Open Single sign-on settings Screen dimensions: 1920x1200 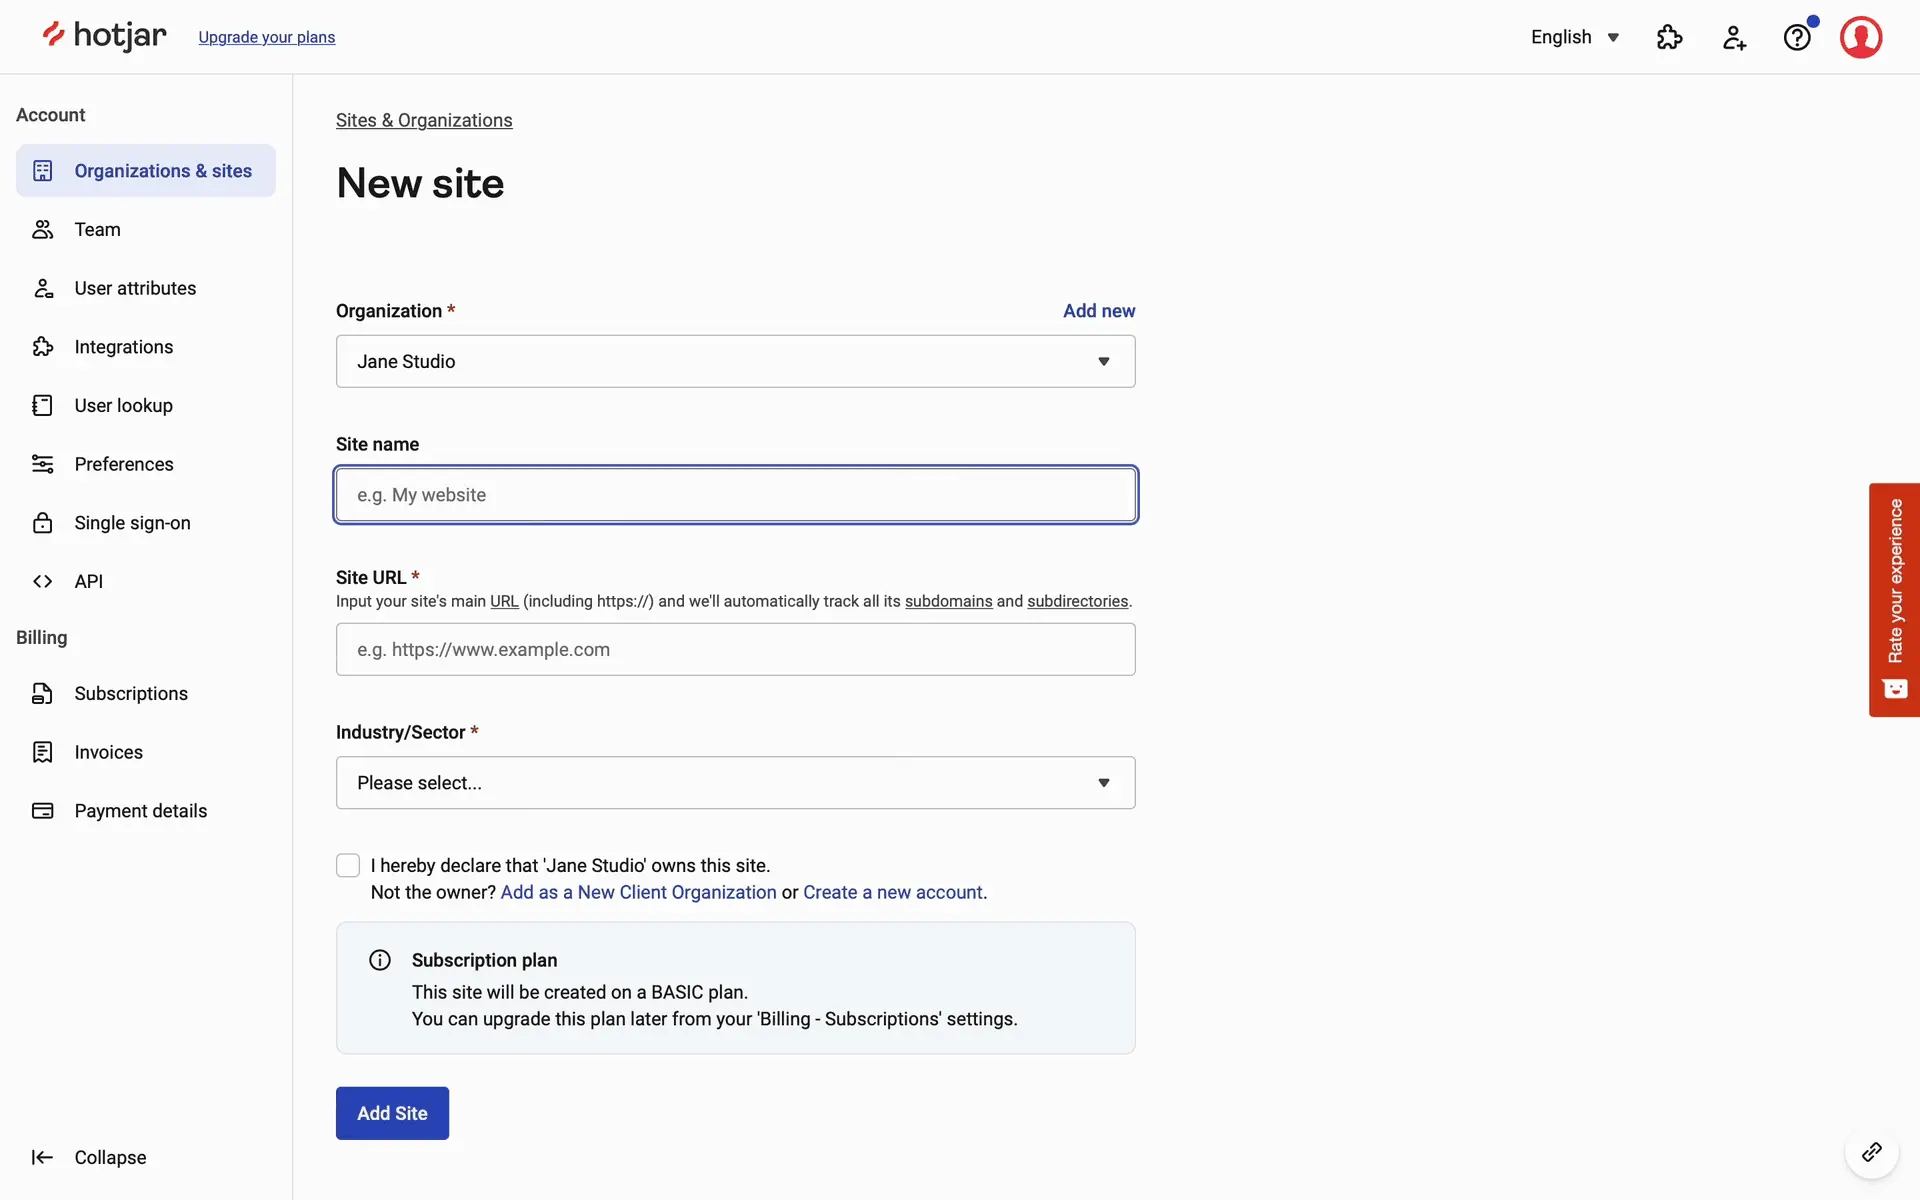tap(132, 523)
